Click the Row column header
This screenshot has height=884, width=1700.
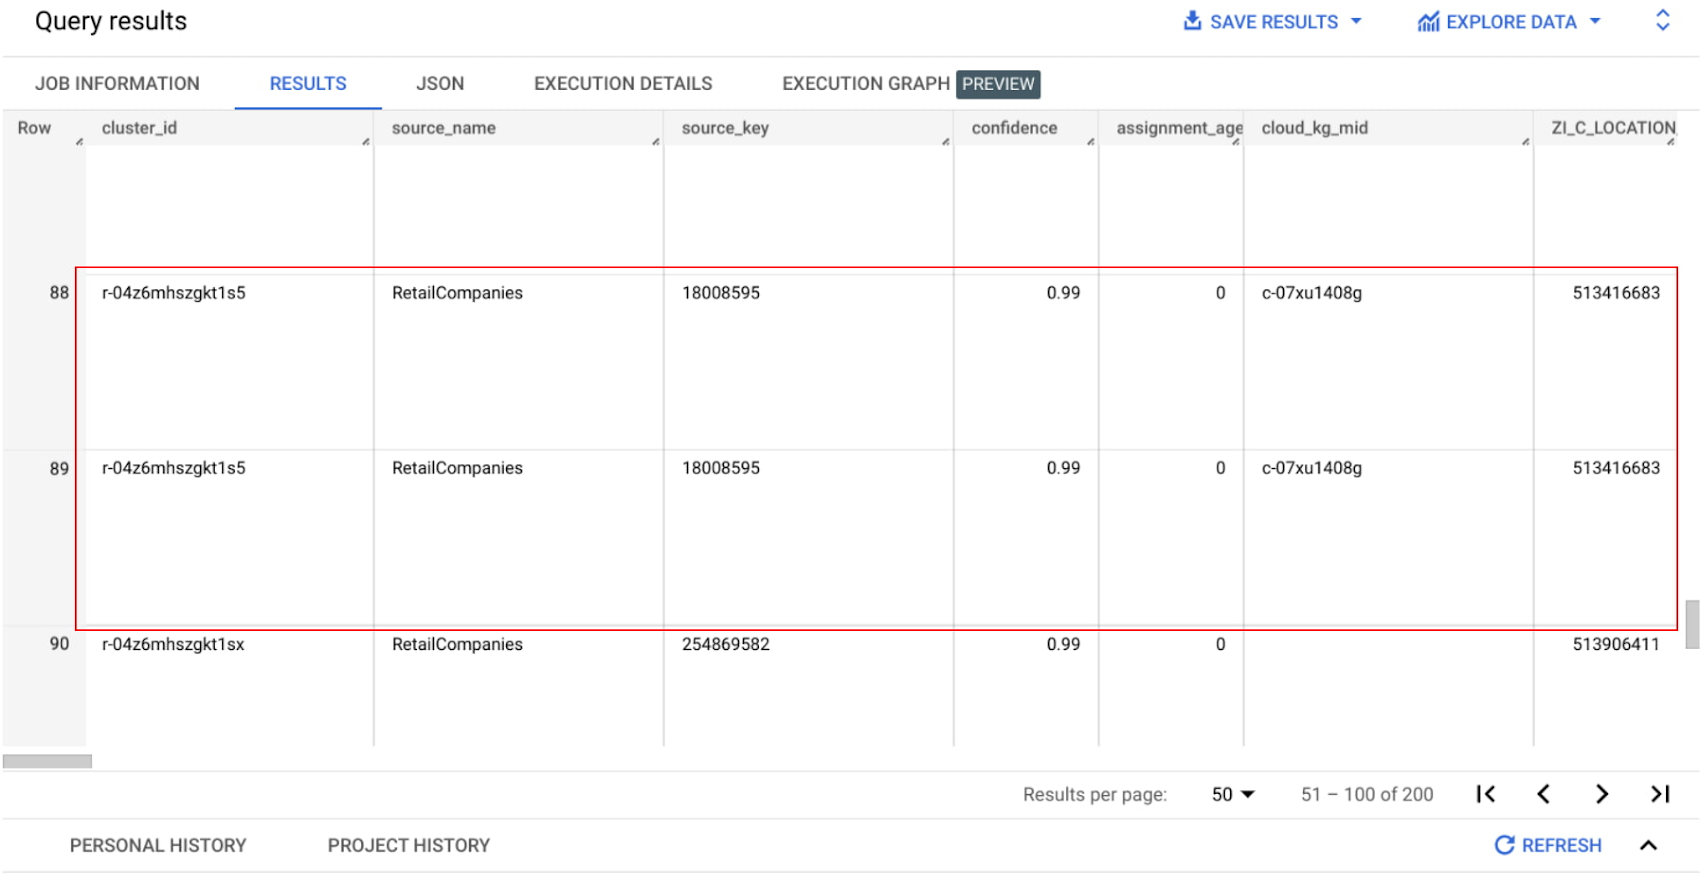click(x=34, y=128)
